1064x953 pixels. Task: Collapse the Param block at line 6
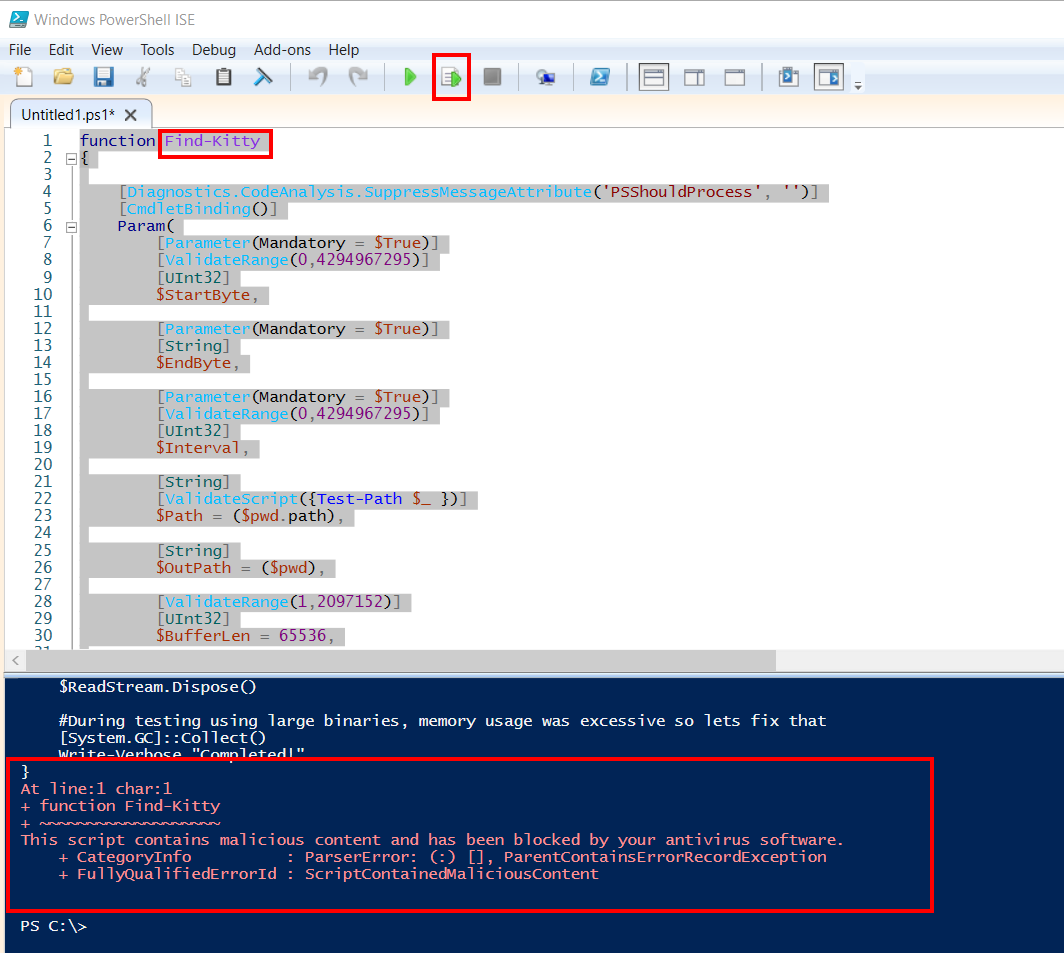click(x=71, y=227)
